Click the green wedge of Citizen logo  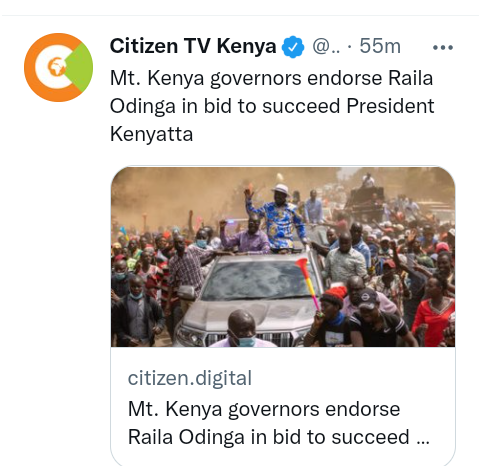[80, 67]
